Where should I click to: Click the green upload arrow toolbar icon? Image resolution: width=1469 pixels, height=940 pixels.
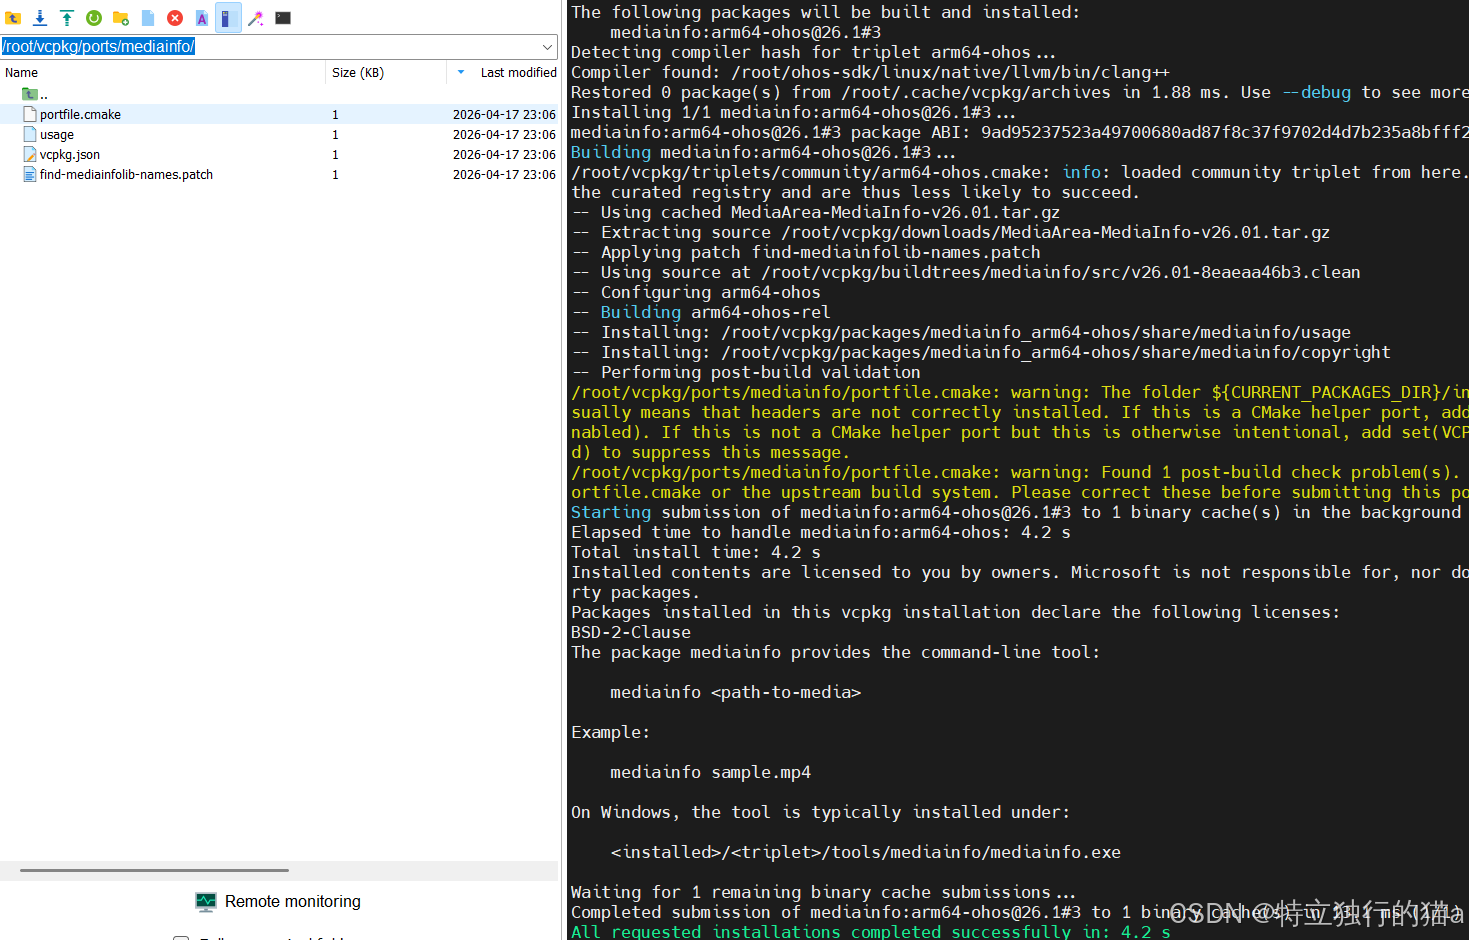tap(67, 18)
